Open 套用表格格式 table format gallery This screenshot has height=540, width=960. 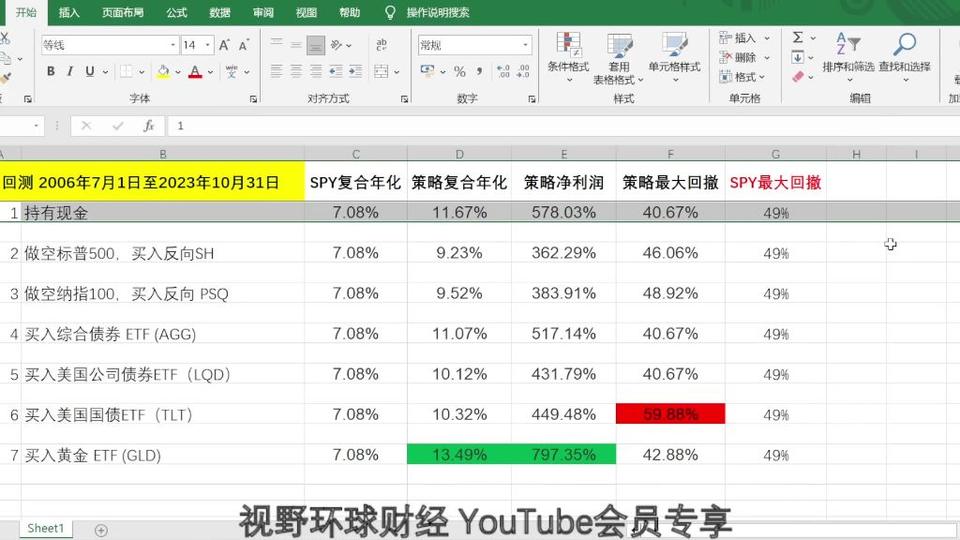tap(619, 59)
